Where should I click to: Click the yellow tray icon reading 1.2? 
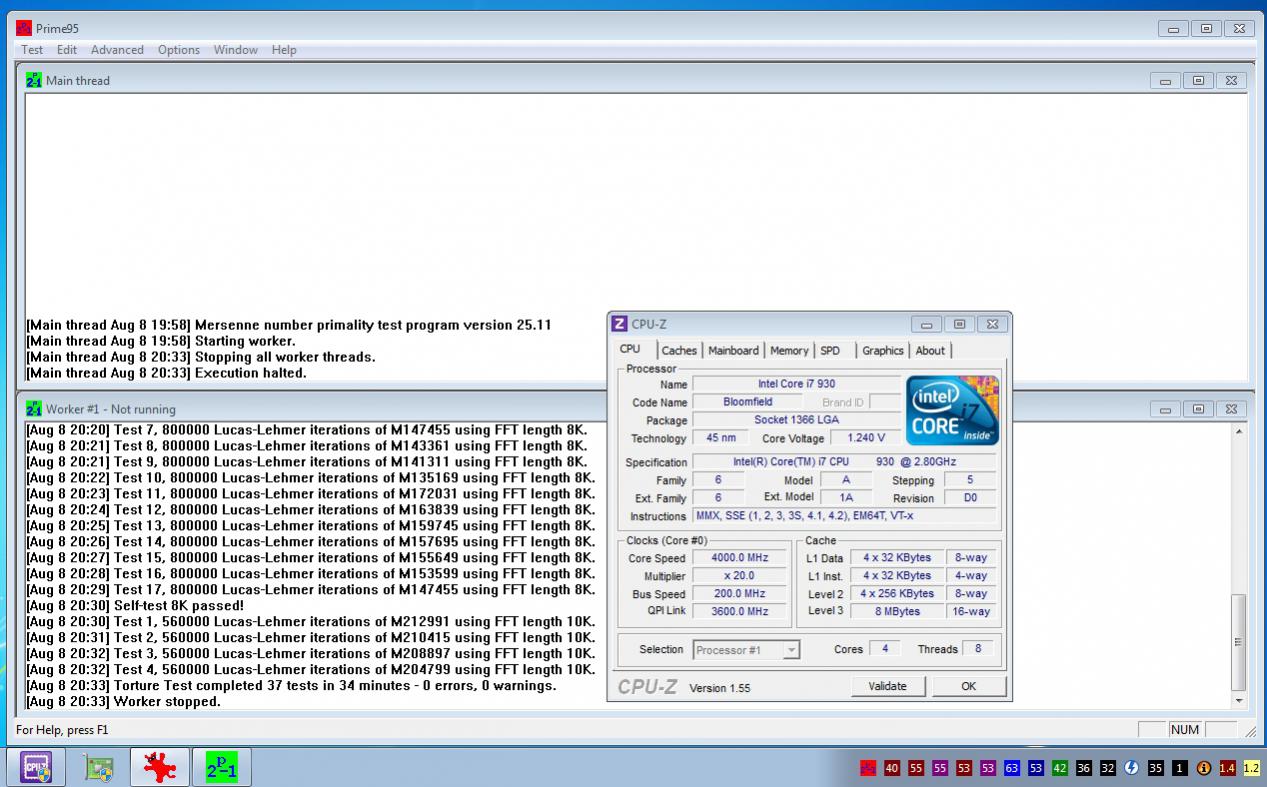point(1251,768)
